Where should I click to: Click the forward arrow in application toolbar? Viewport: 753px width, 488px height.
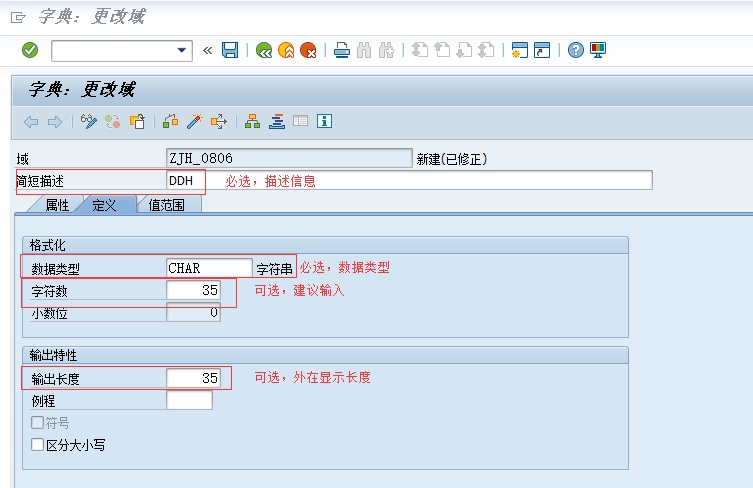55,122
